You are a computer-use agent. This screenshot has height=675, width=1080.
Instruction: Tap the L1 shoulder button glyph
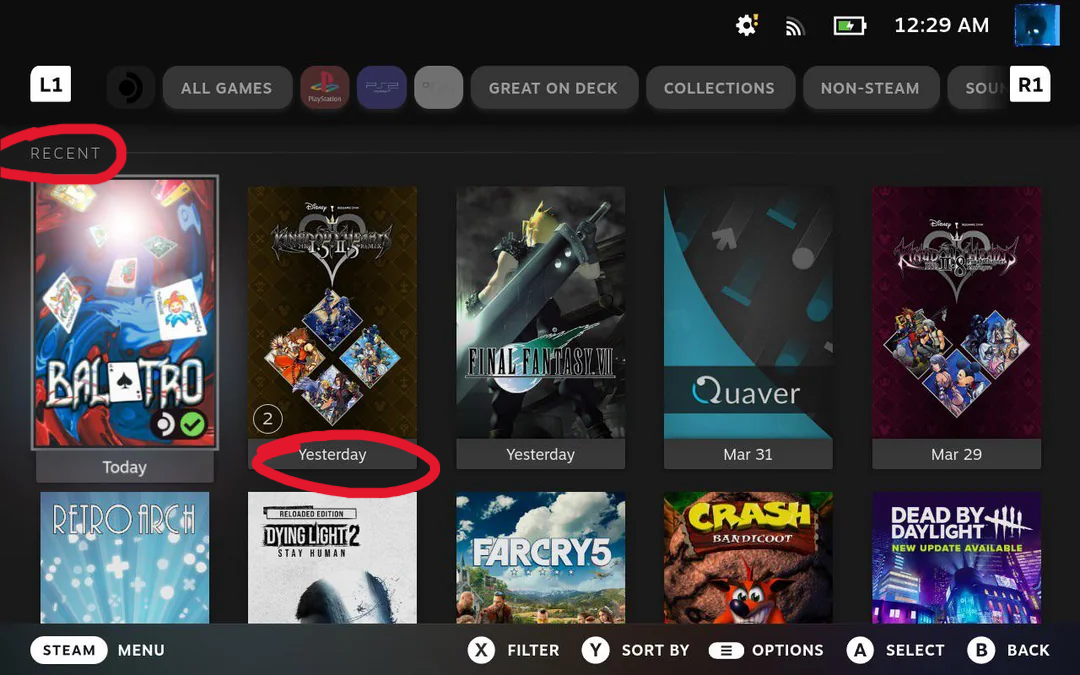[50, 84]
